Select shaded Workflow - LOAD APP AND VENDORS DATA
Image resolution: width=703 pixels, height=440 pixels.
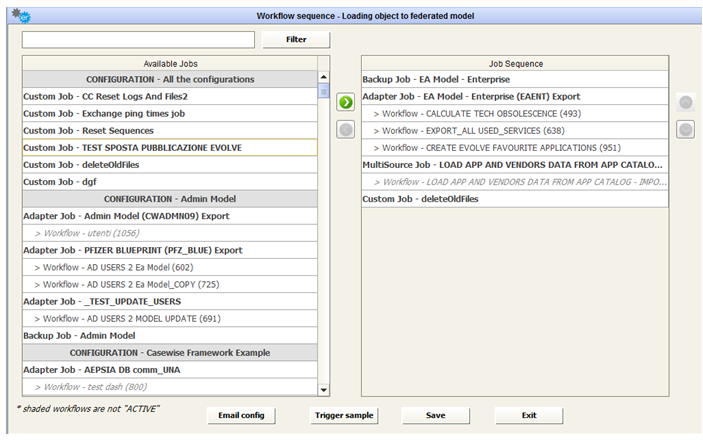[x=515, y=182]
